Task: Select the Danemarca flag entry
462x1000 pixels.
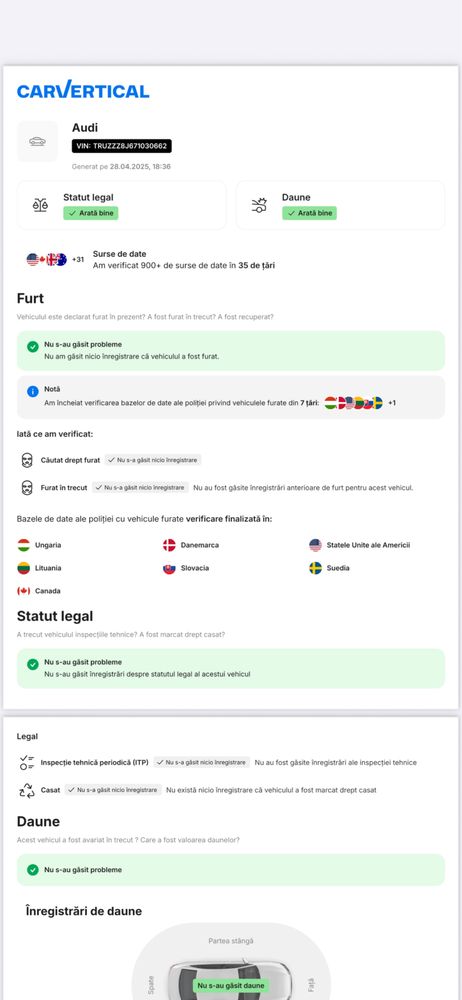Action: pyautogui.click(x=191, y=545)
